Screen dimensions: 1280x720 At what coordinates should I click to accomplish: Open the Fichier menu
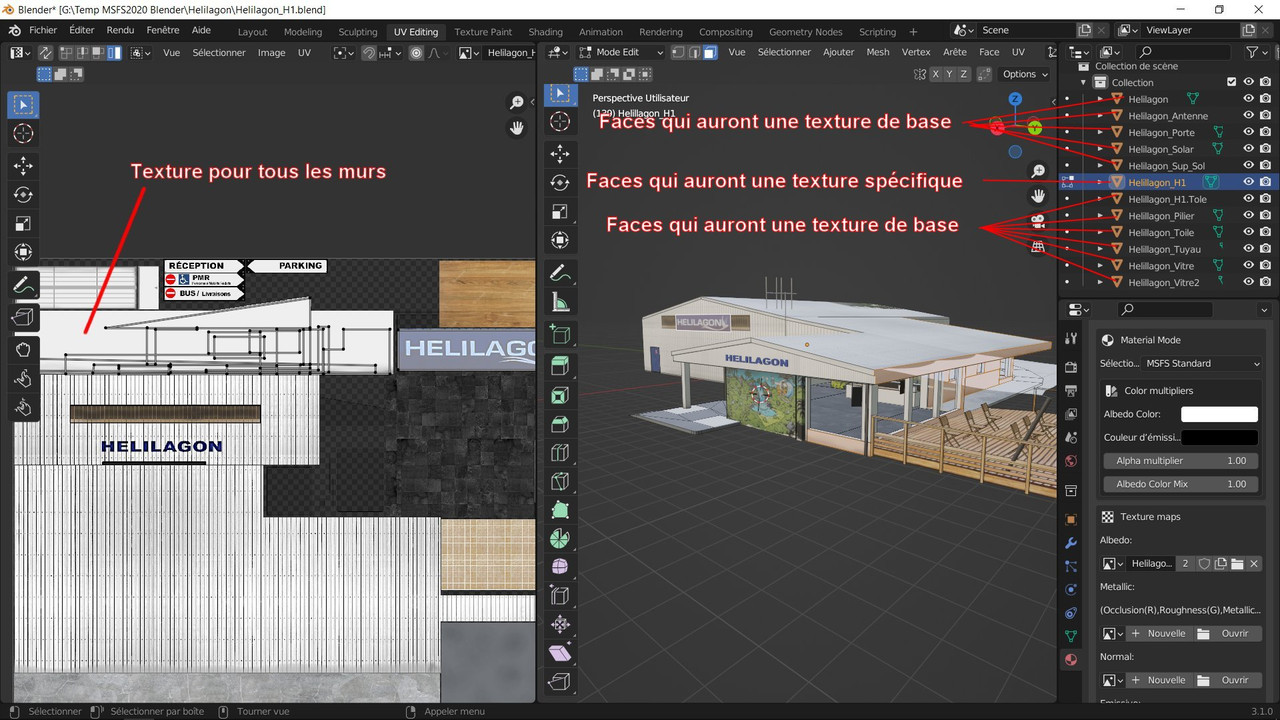coord(43,30)
